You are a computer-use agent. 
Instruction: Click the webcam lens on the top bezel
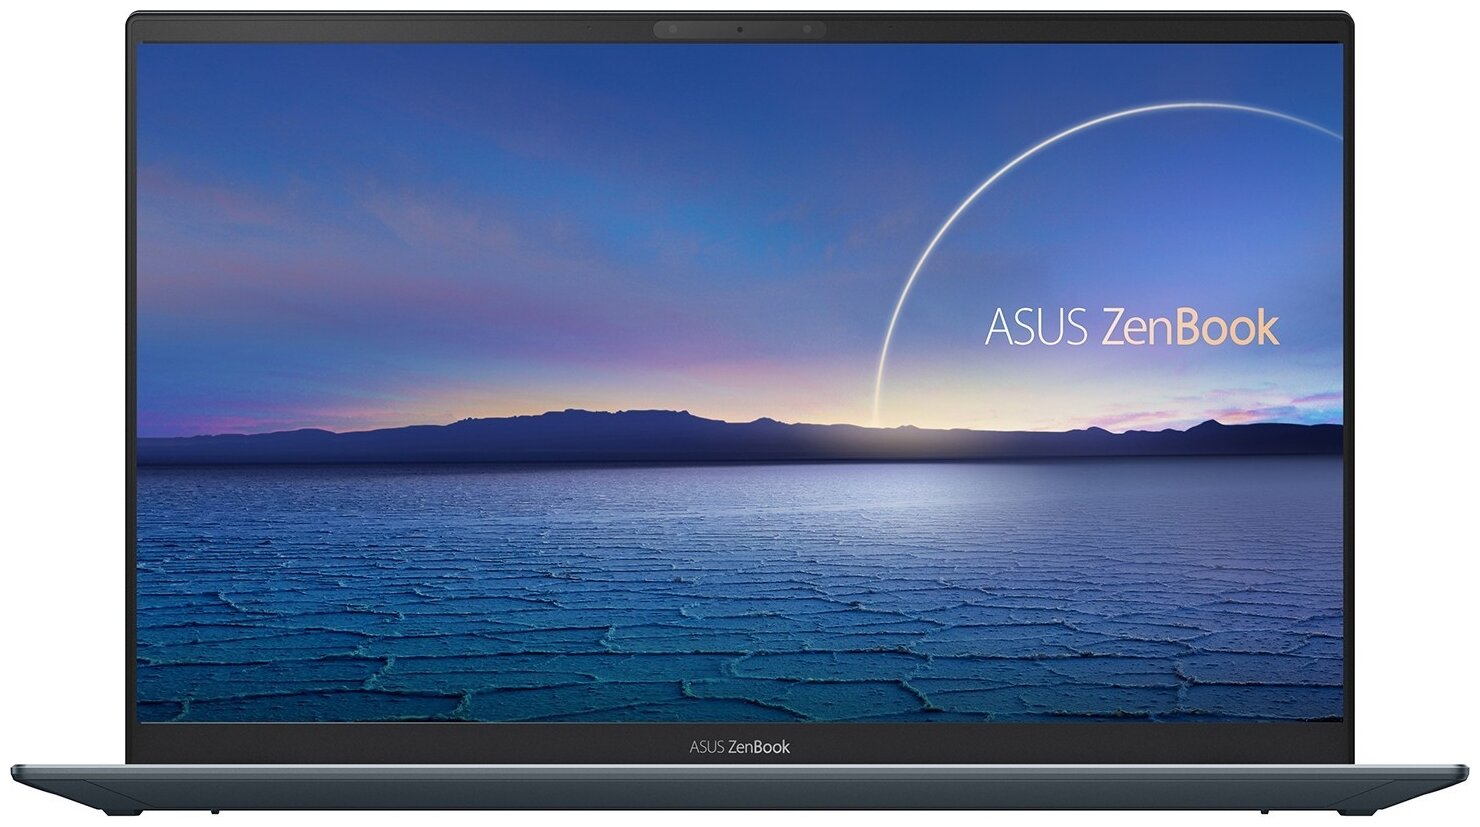pos(740,29)
